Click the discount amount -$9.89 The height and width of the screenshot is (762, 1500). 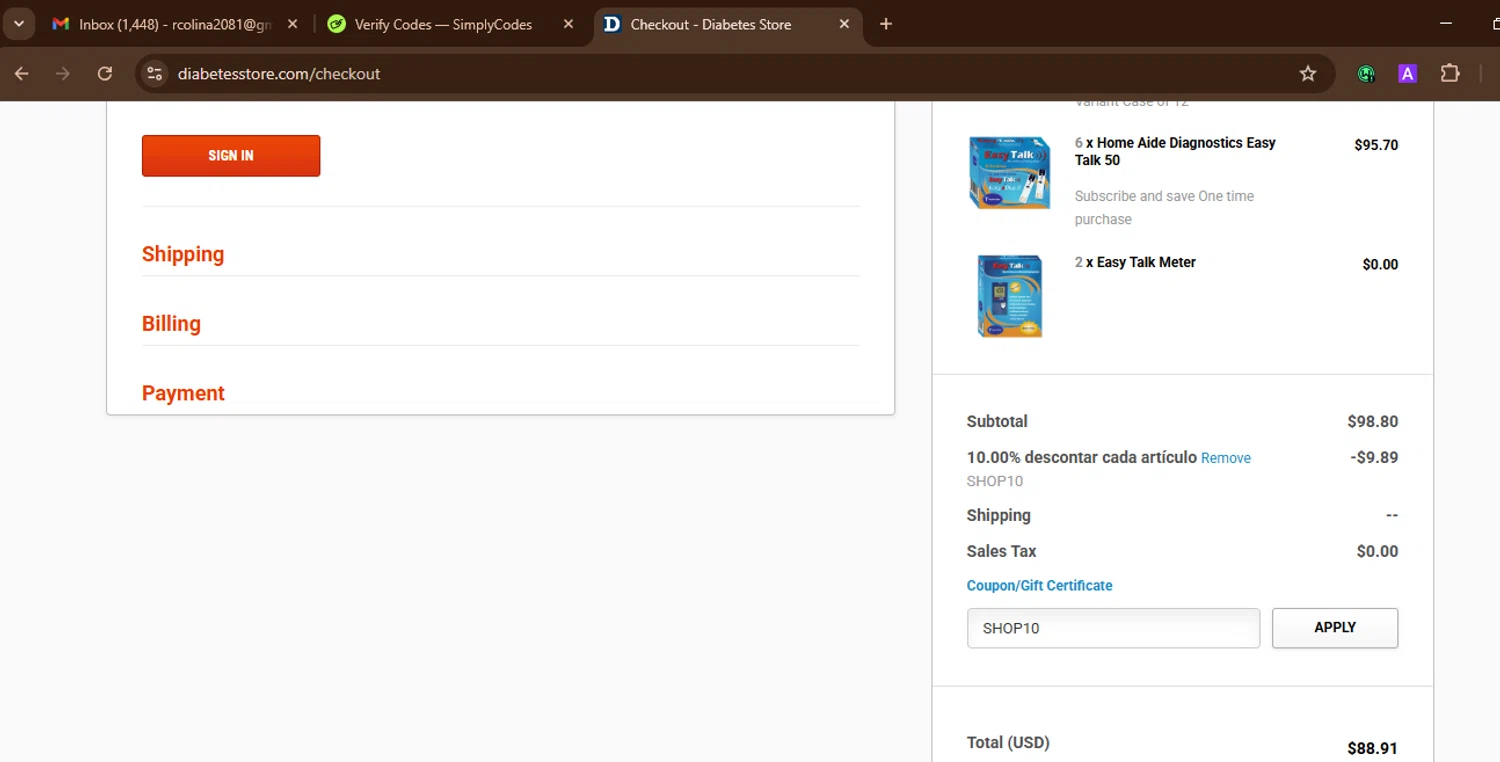coord(1374,458)
